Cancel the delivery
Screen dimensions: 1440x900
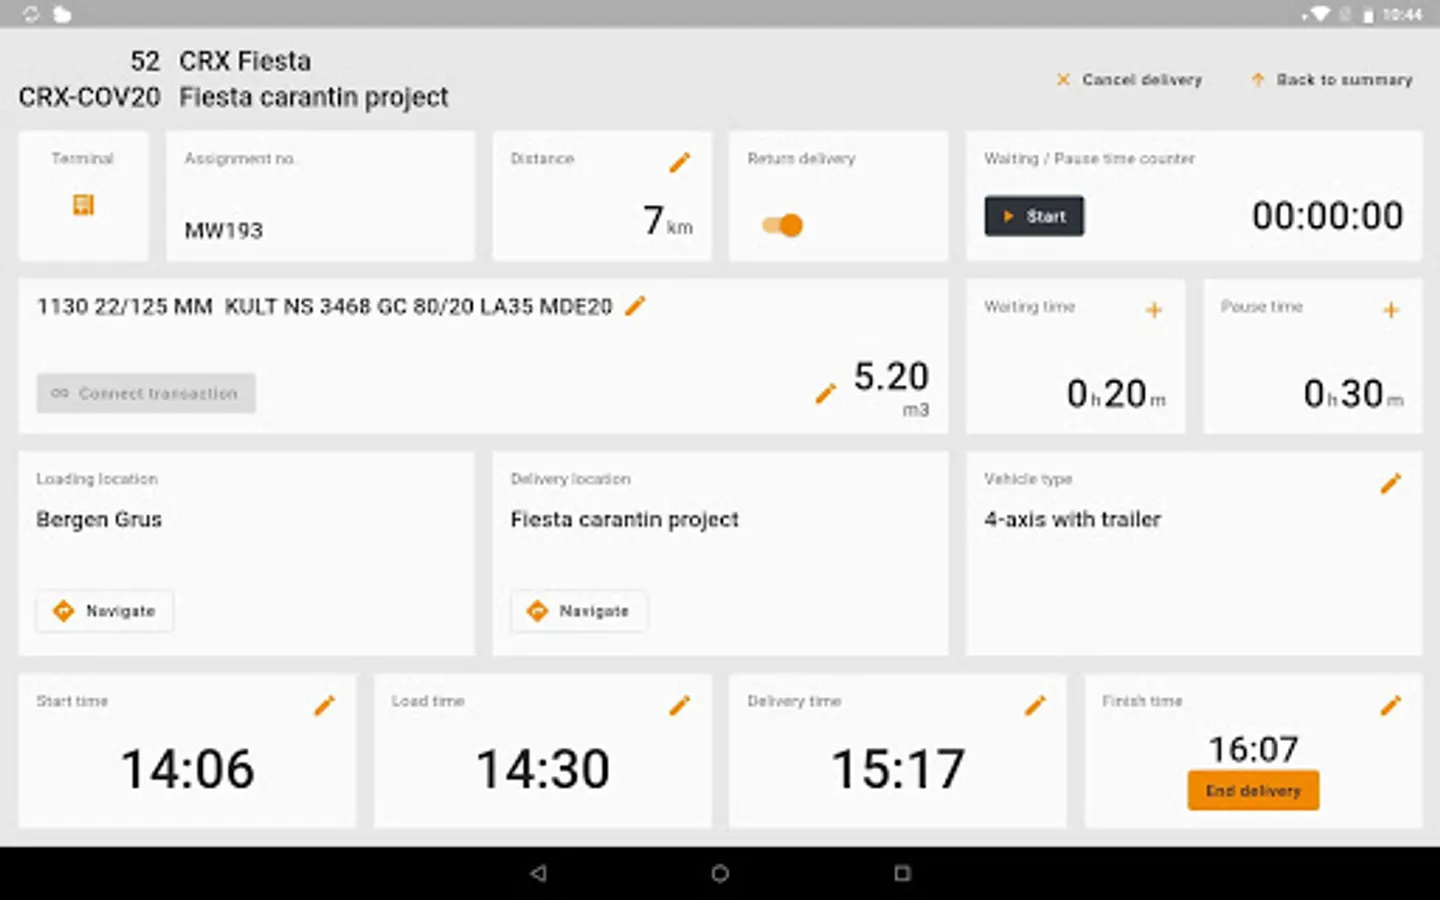click(1129, 80)
